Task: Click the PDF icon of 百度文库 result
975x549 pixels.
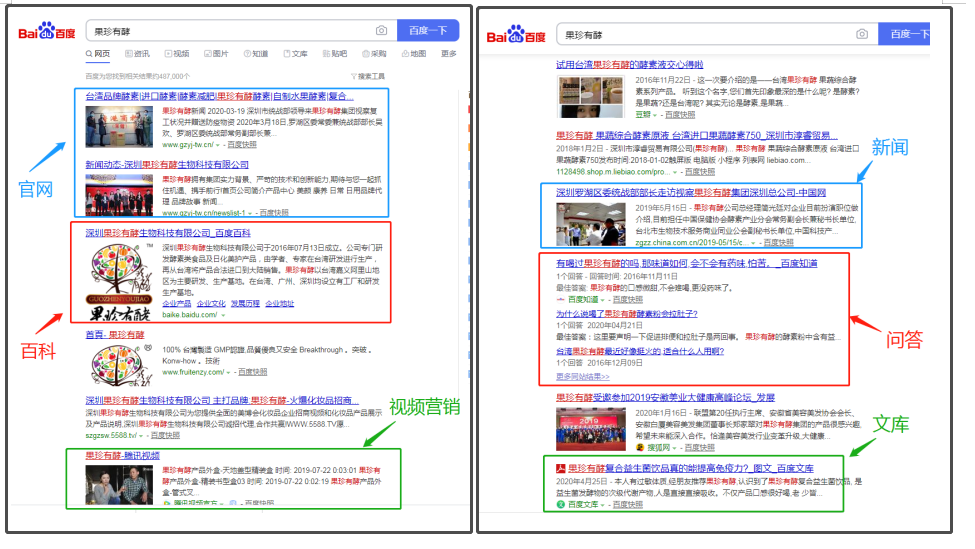Action: click(x=560, y=469)
